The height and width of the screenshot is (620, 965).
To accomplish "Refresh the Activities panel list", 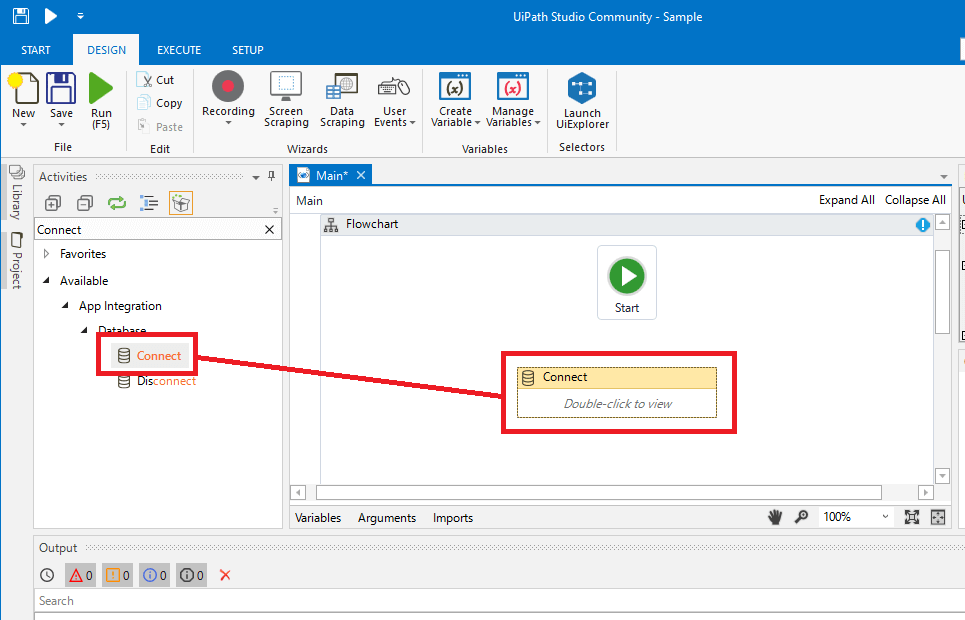I will pyautogui.click(x=117, y=203).
